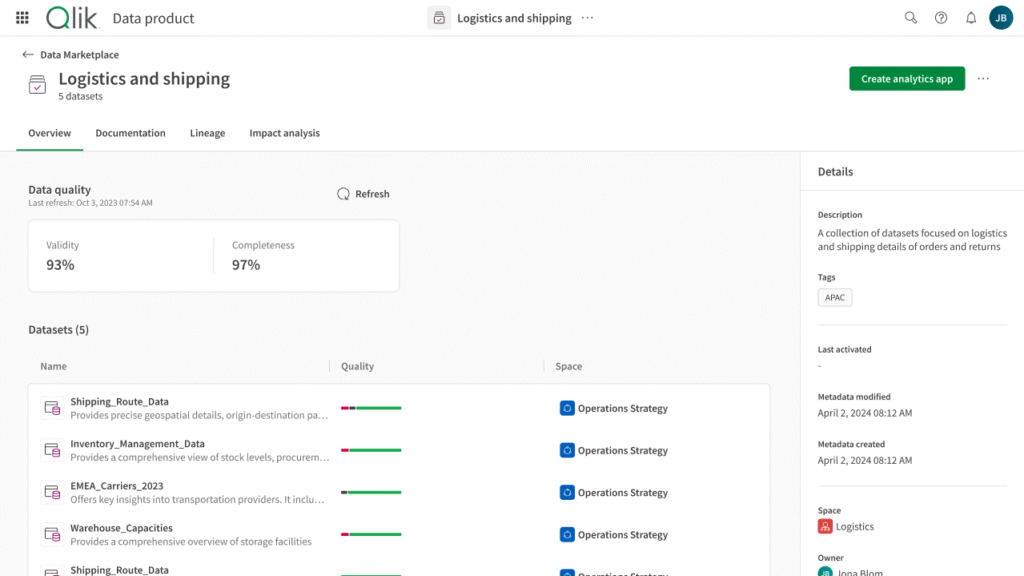Image resolution: width=1024 pixels, height=576 pixels.
Task: Open the help menu
Action: (940, 18)
